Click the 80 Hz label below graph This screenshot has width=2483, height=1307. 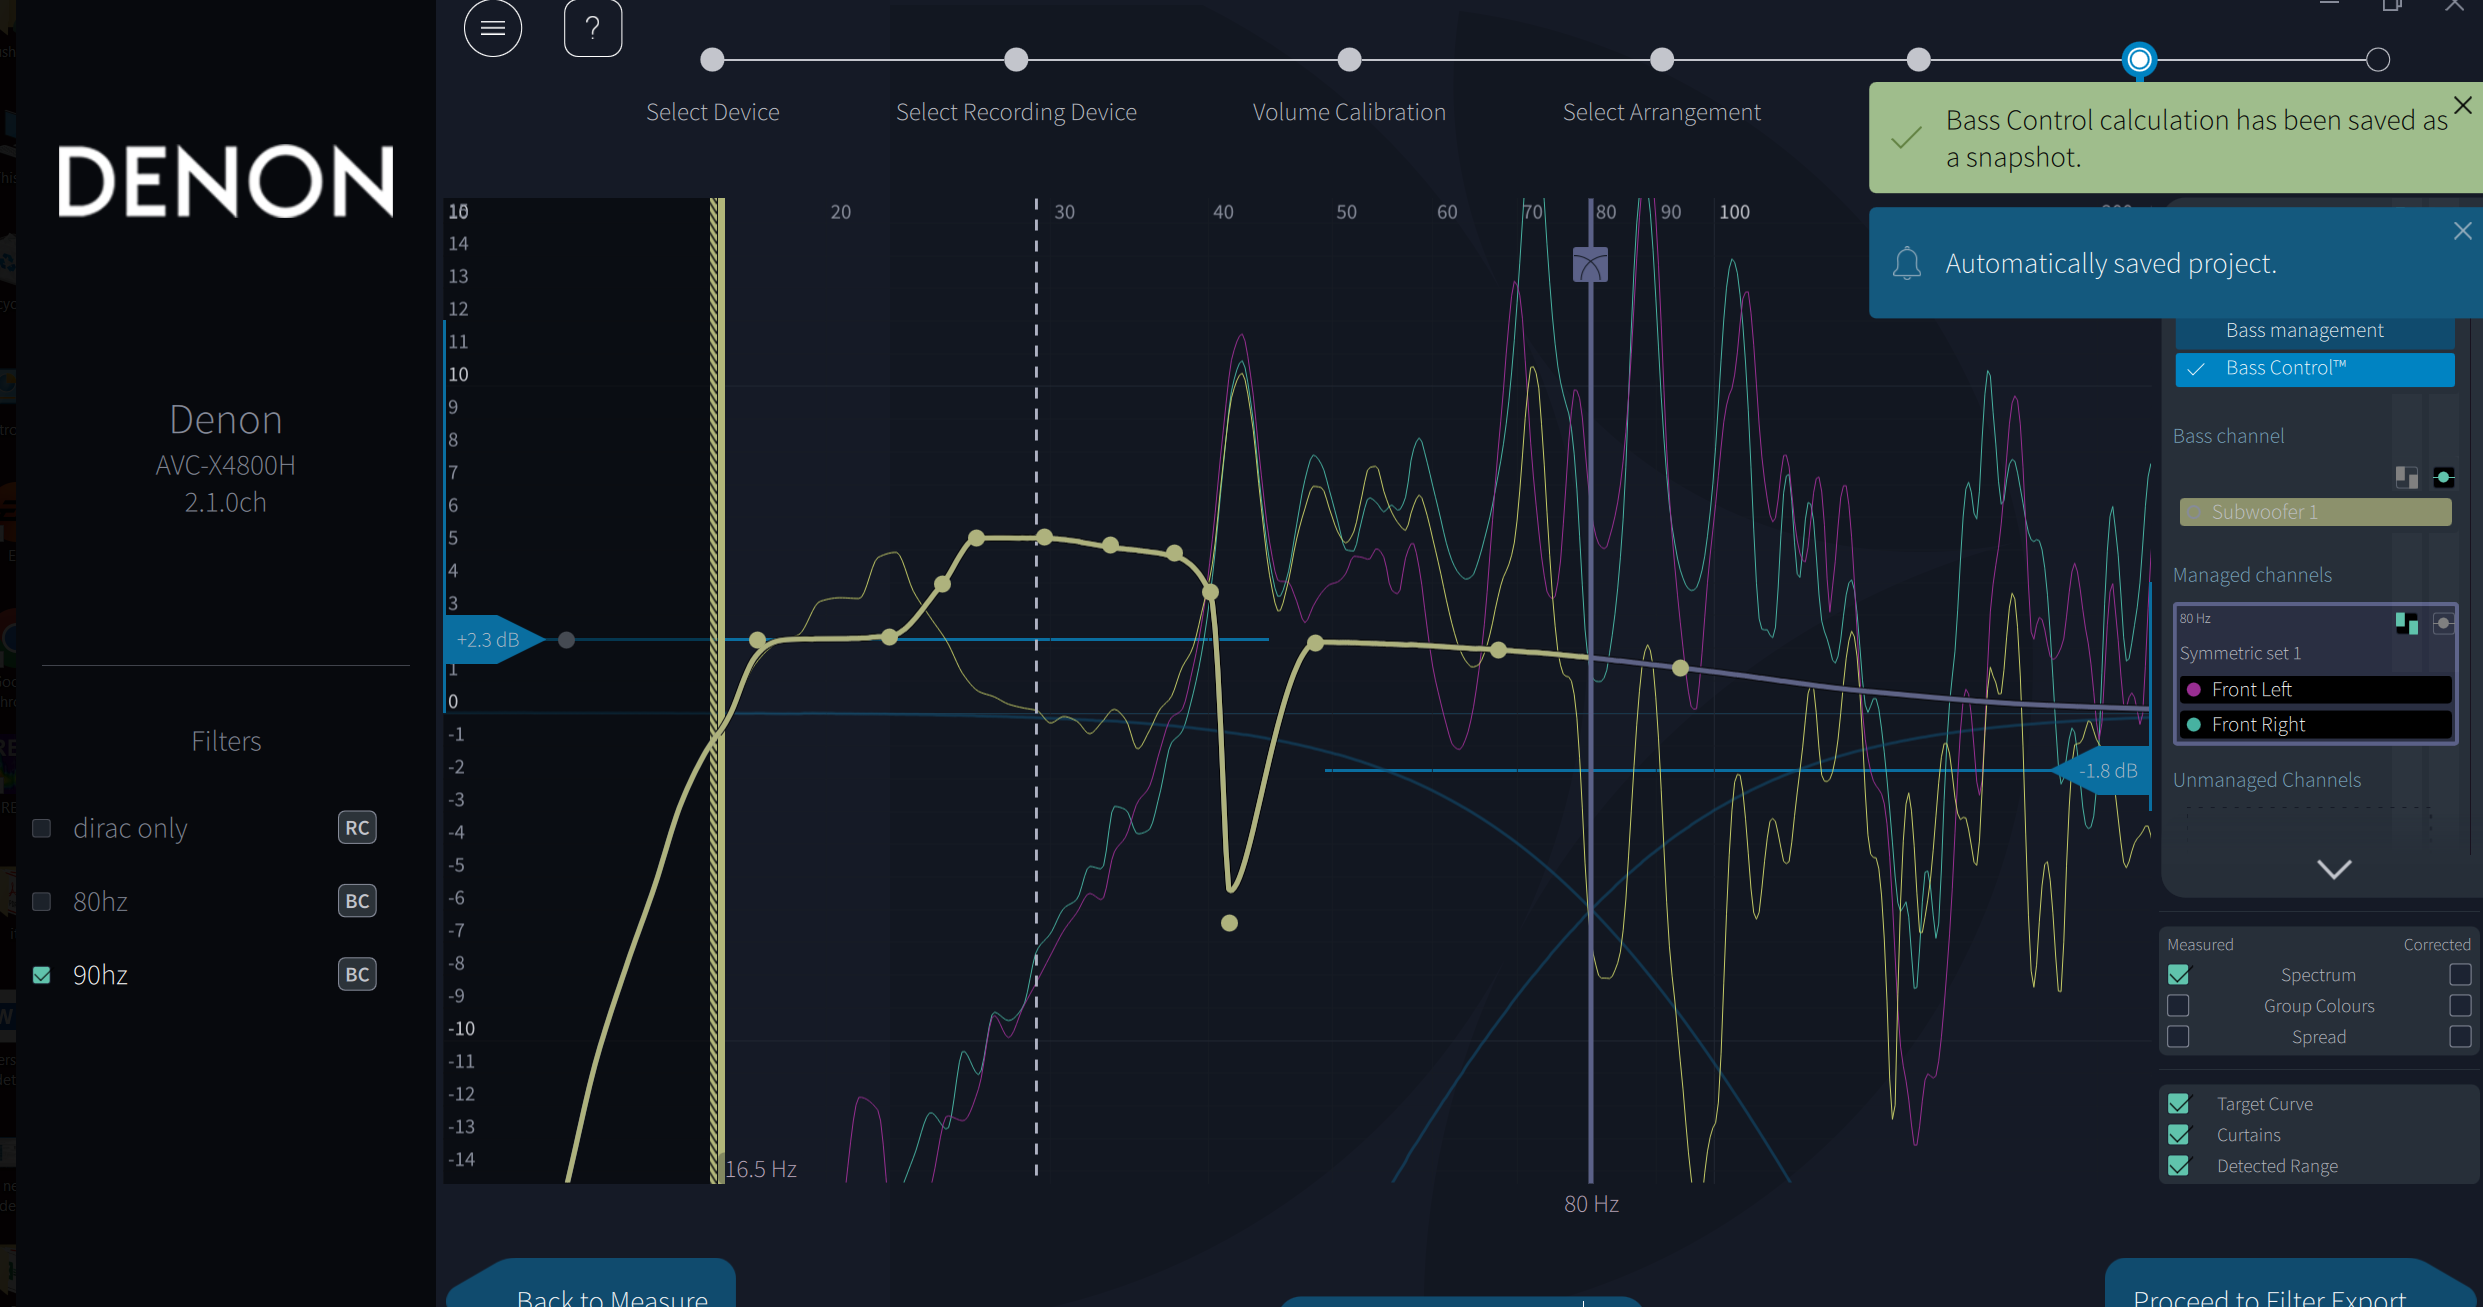pyautogui.click(x=1591, y=1204)
